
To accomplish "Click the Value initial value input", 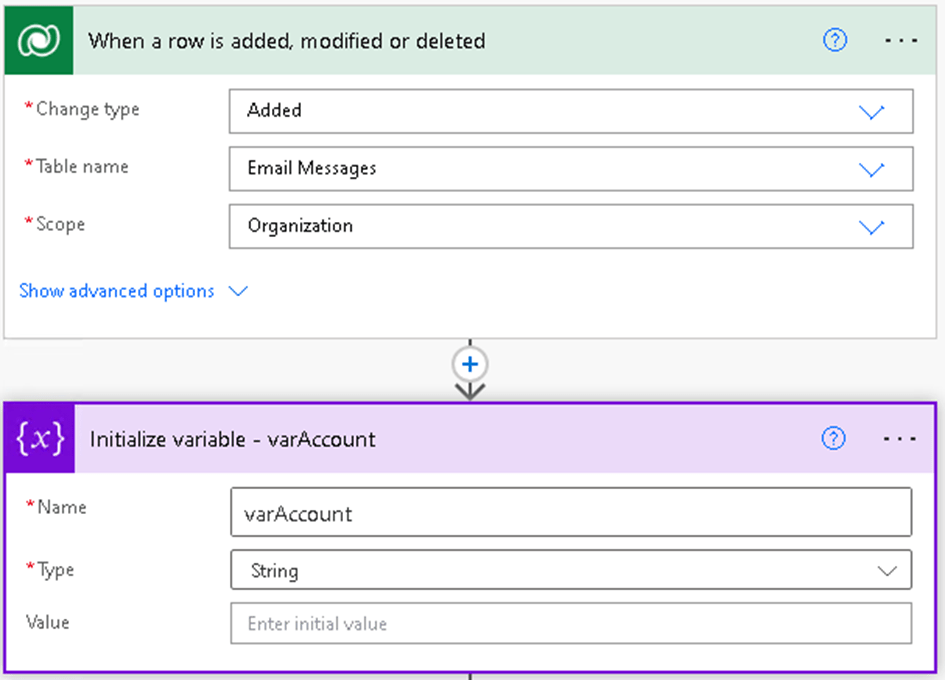I will [x=570, y=624].
